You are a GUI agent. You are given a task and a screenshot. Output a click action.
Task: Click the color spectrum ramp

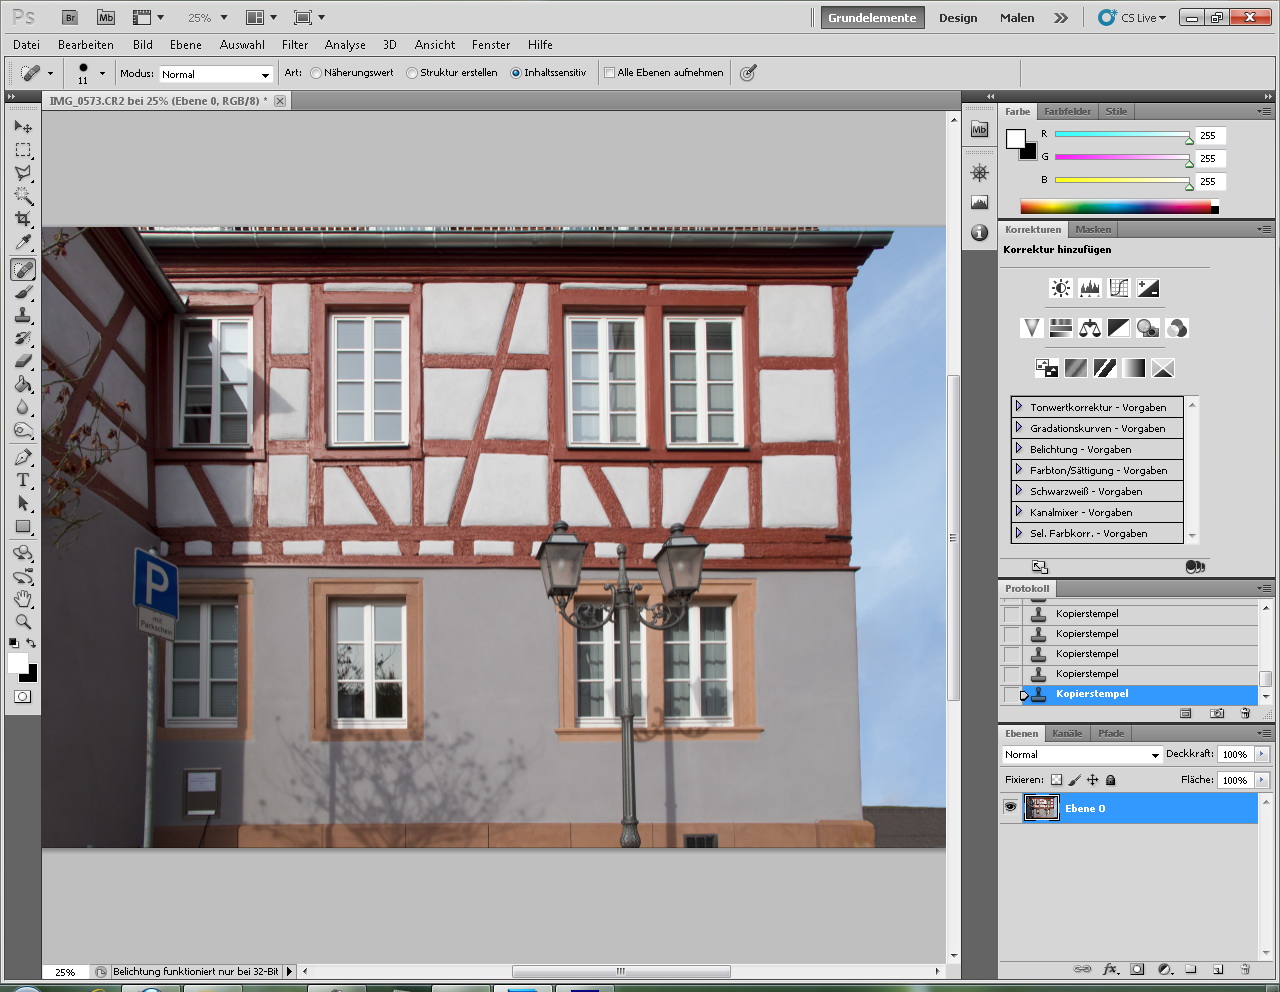click(x=1115, y=207)
